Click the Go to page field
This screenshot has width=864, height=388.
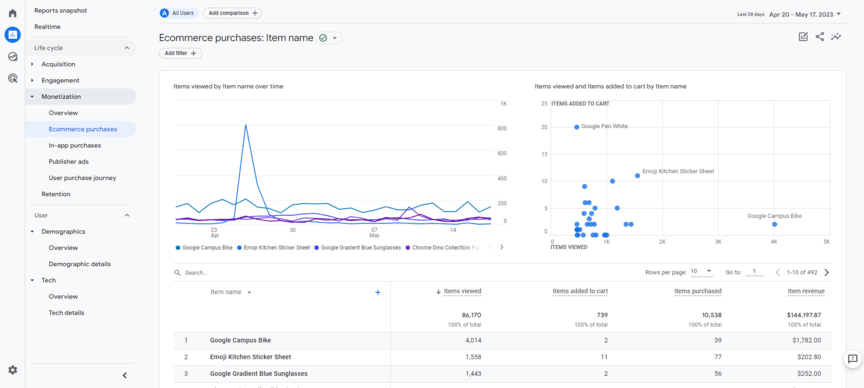pyautogui.click(x=754, y=272)
